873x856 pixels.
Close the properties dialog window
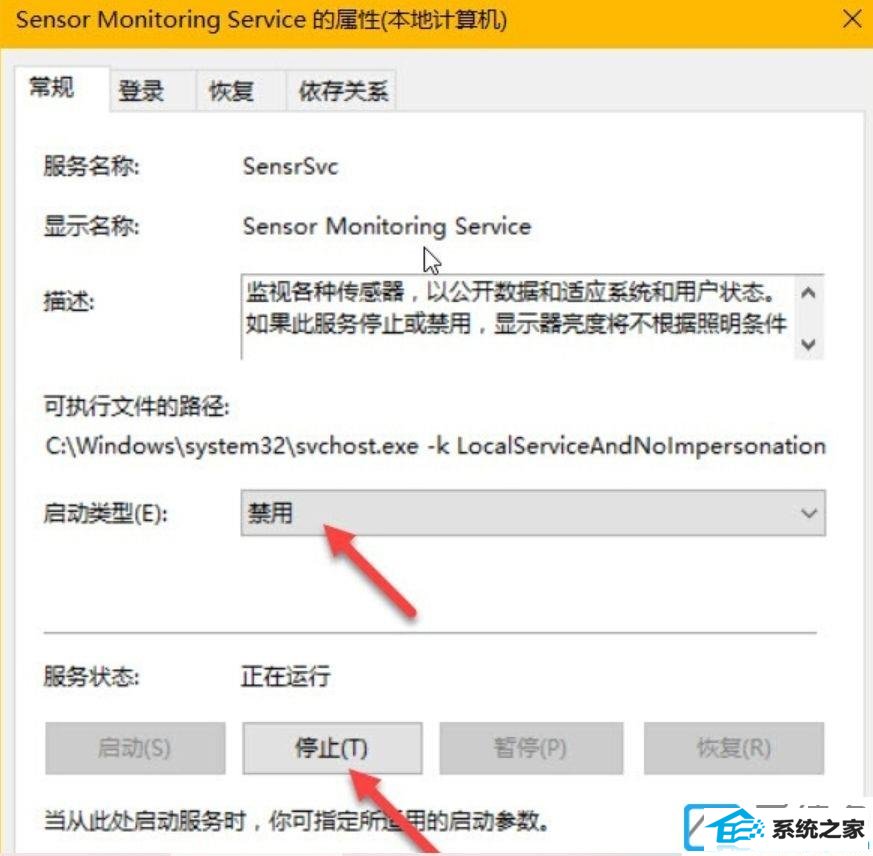852,20
